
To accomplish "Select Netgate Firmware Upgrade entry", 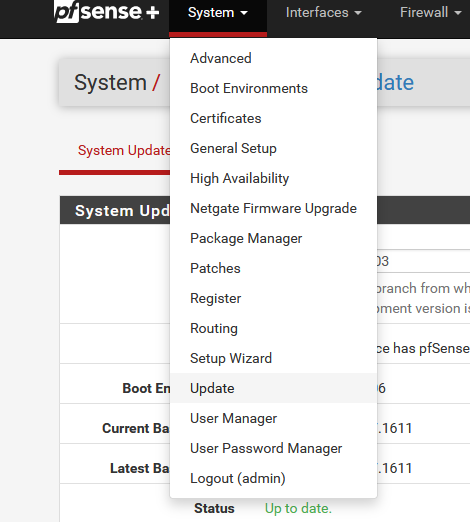I will (273, 208).
